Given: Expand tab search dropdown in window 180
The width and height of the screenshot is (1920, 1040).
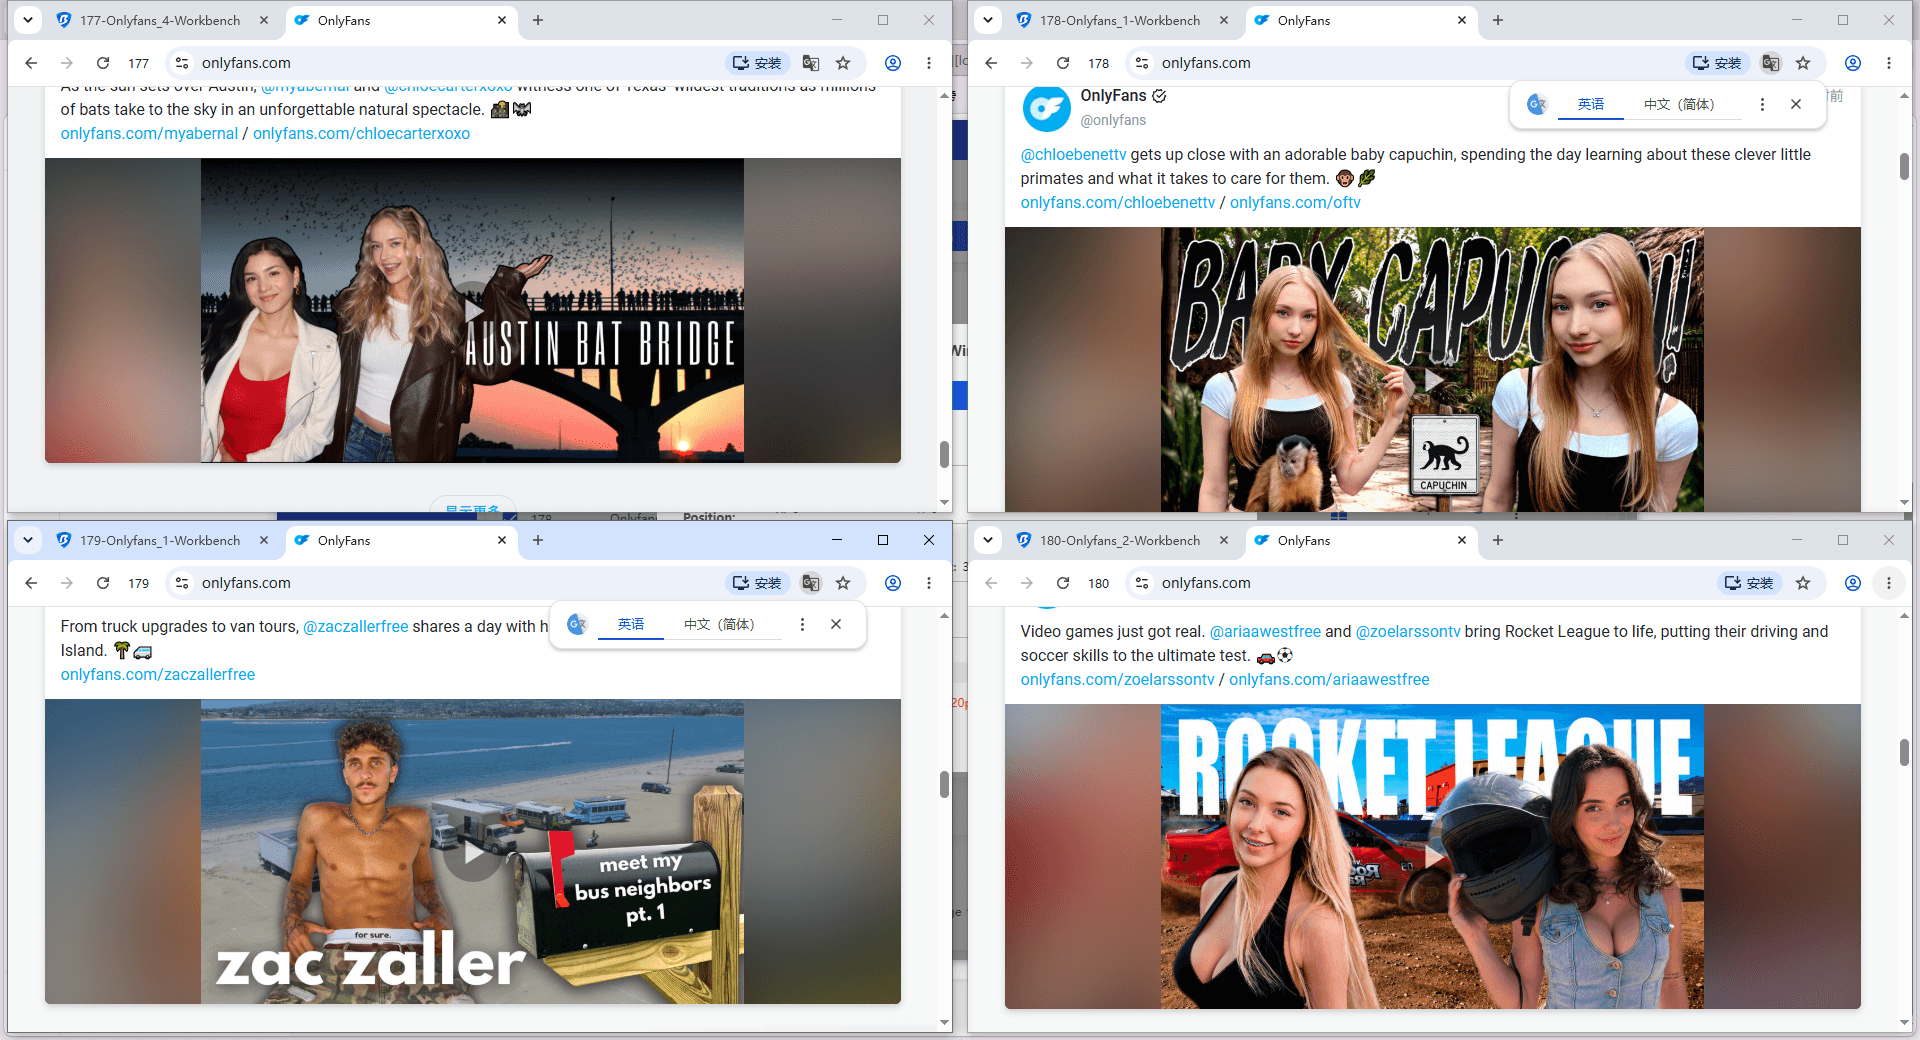Looking at the screenshot, I should pyautogui.click(x=988, y=540).
